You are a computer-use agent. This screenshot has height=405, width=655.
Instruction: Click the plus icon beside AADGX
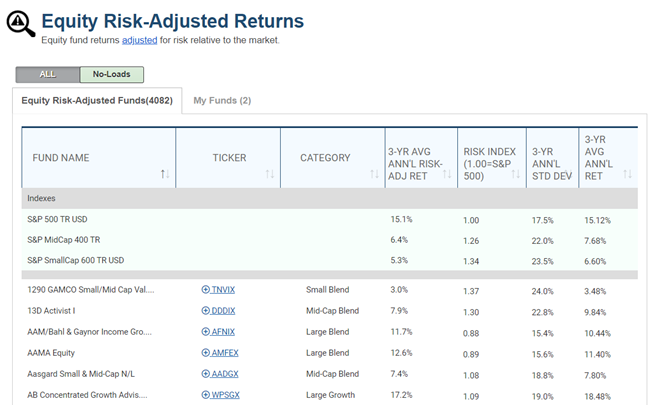click(206, 374)
